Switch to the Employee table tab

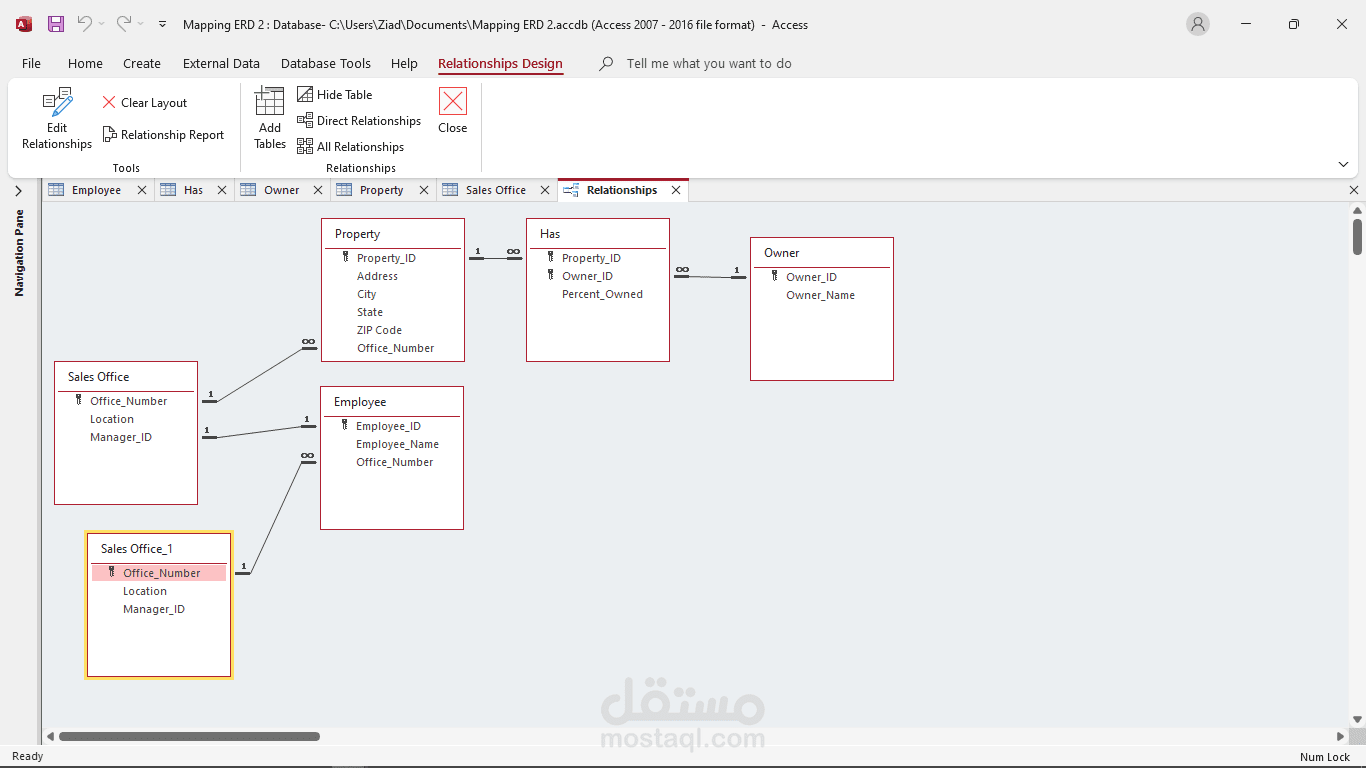tap(97, 190)
